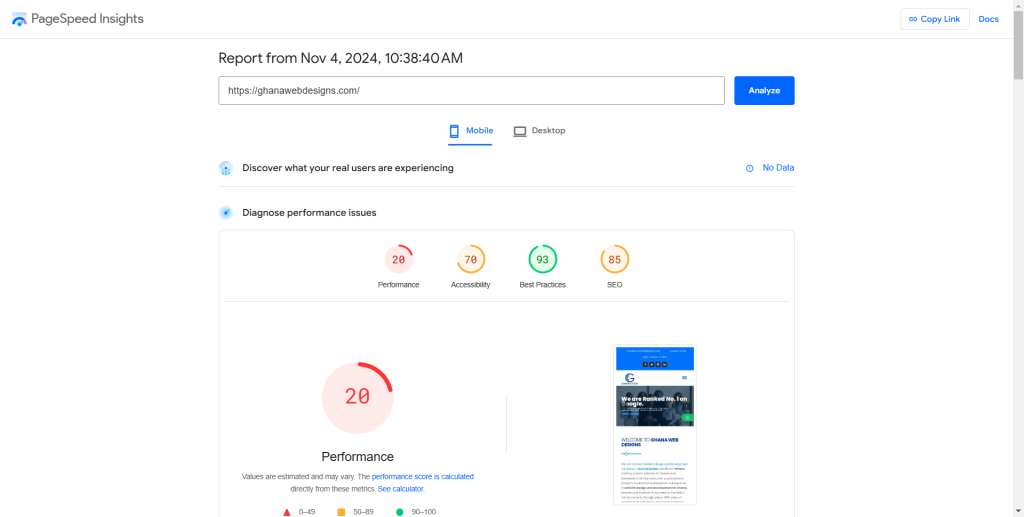Click the red triangle 0–49 legend icon

pyautogui.click(x=287, y=512)
